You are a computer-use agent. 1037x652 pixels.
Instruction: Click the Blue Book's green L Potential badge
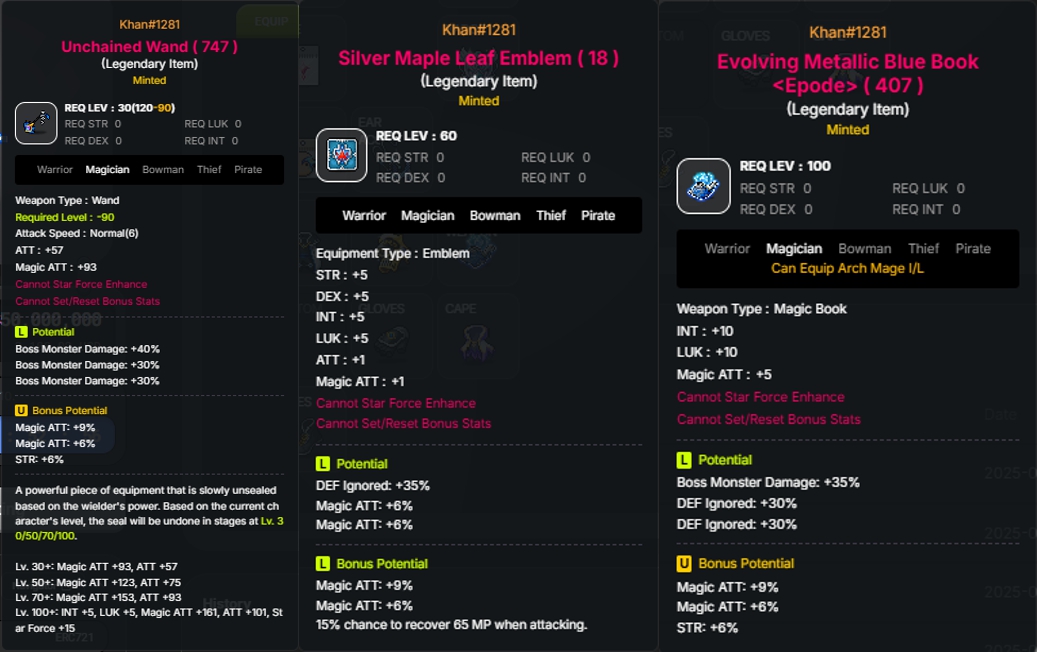[x=684, y=460]
